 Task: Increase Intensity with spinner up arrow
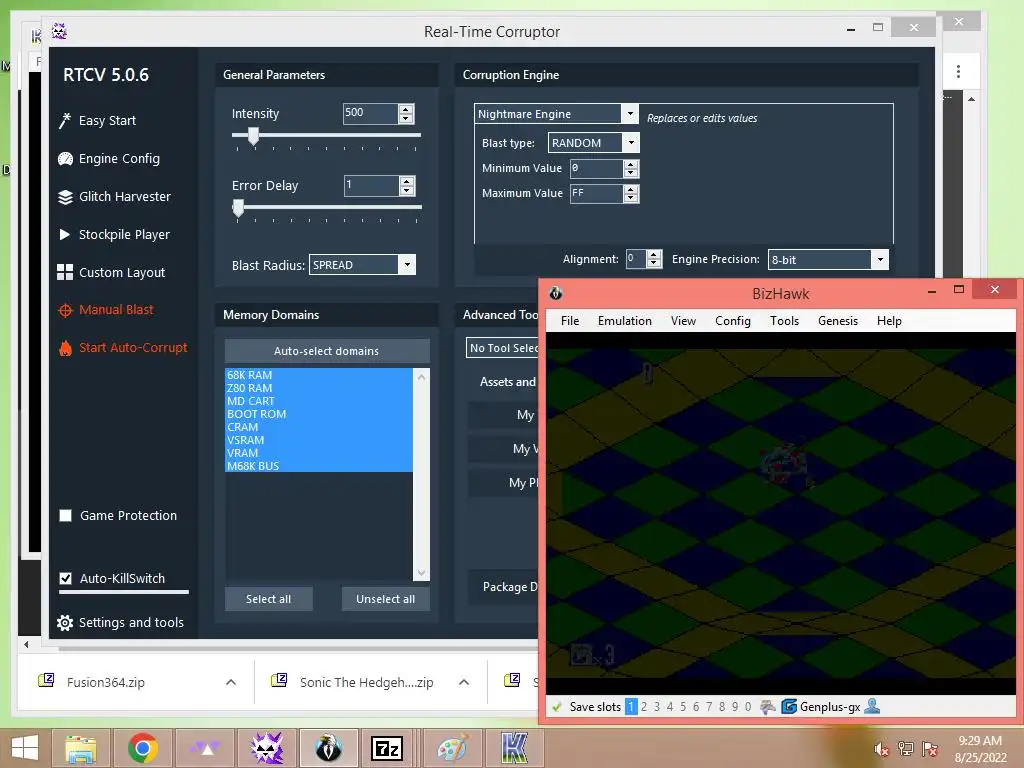click(x=406, y=109)
